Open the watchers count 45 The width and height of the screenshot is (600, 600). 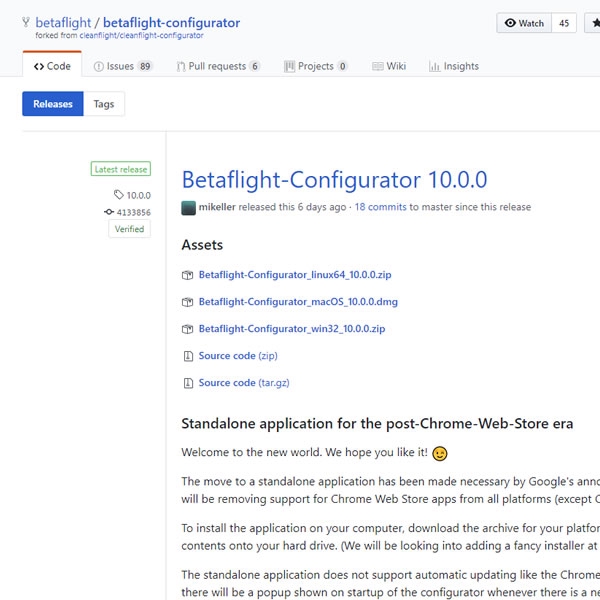[564, 23]
